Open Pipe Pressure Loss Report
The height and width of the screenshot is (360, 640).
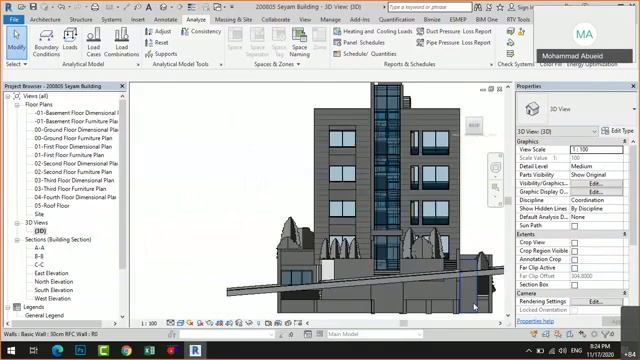click(453, 42)
